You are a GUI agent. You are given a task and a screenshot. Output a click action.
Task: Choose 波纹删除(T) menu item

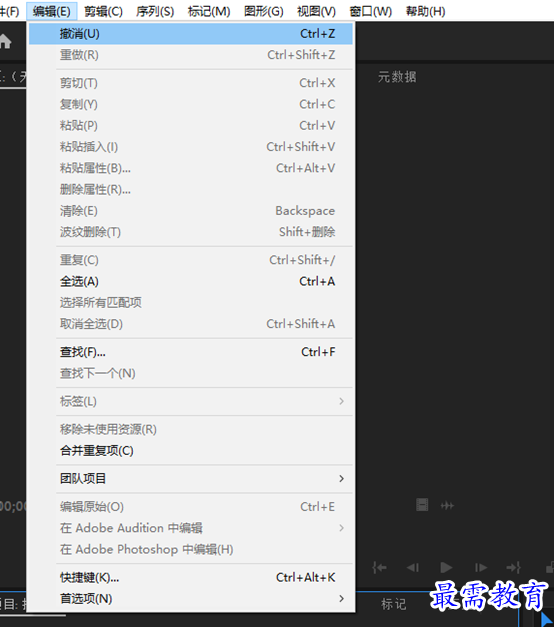click(x=191, y=232)
